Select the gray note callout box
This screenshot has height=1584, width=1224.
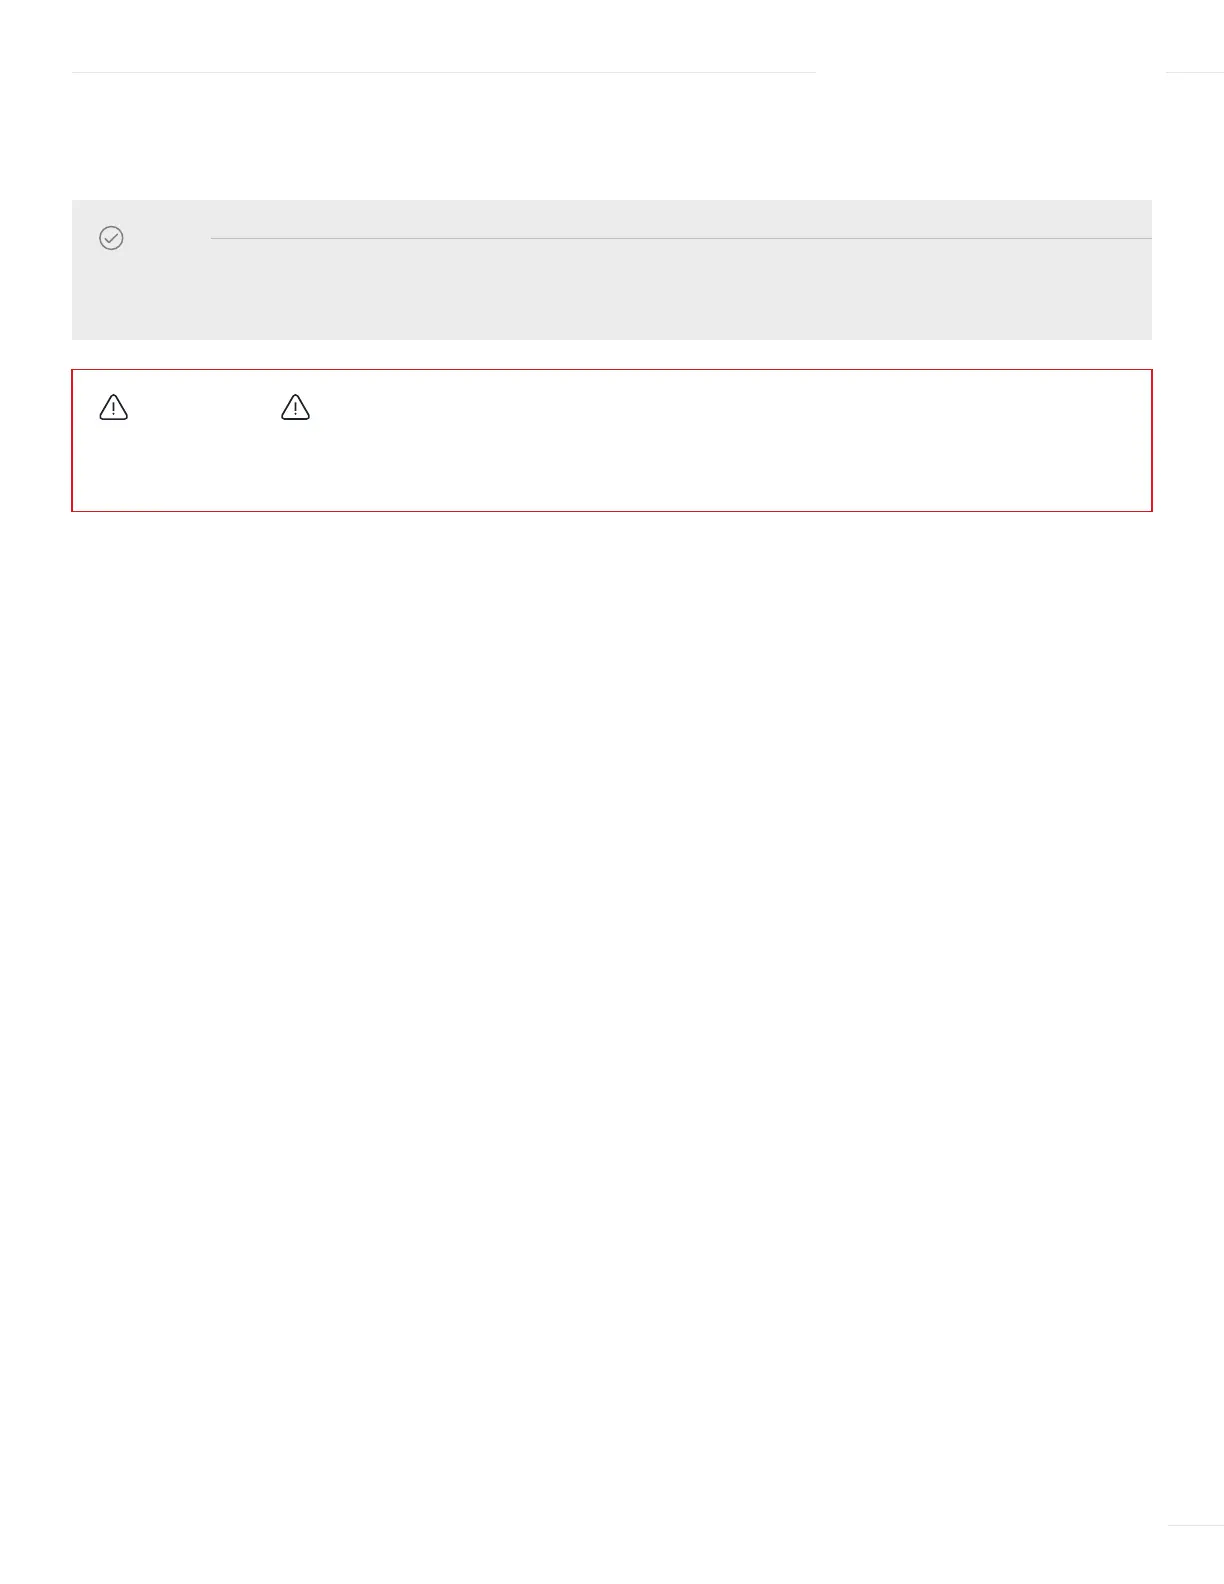[612, 270]
